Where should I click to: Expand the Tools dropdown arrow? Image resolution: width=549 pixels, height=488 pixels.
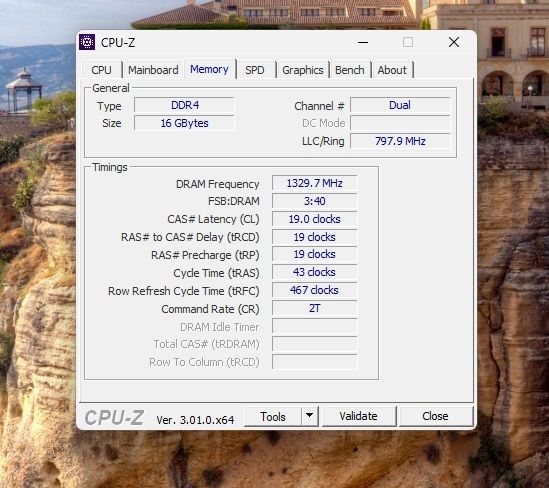[309, 416]
